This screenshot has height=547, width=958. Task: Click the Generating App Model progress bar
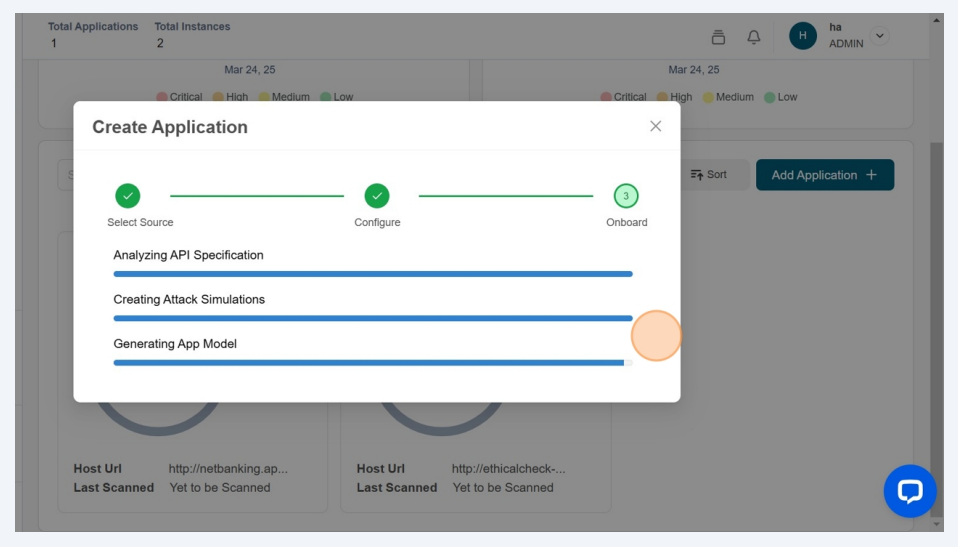372,363
